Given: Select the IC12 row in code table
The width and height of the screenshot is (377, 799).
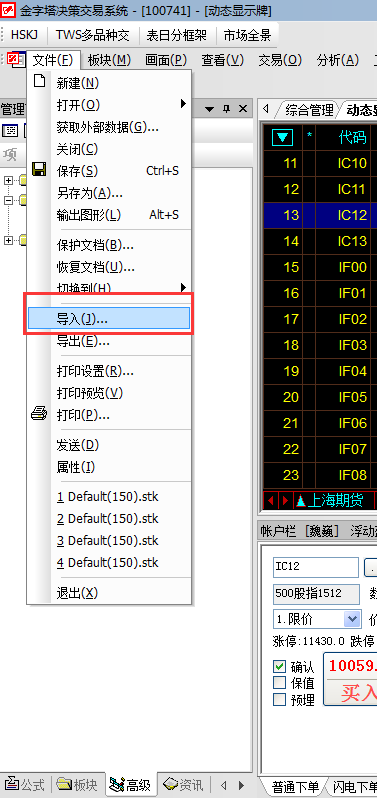Looking at the screenshot, I should coord(320,215).
